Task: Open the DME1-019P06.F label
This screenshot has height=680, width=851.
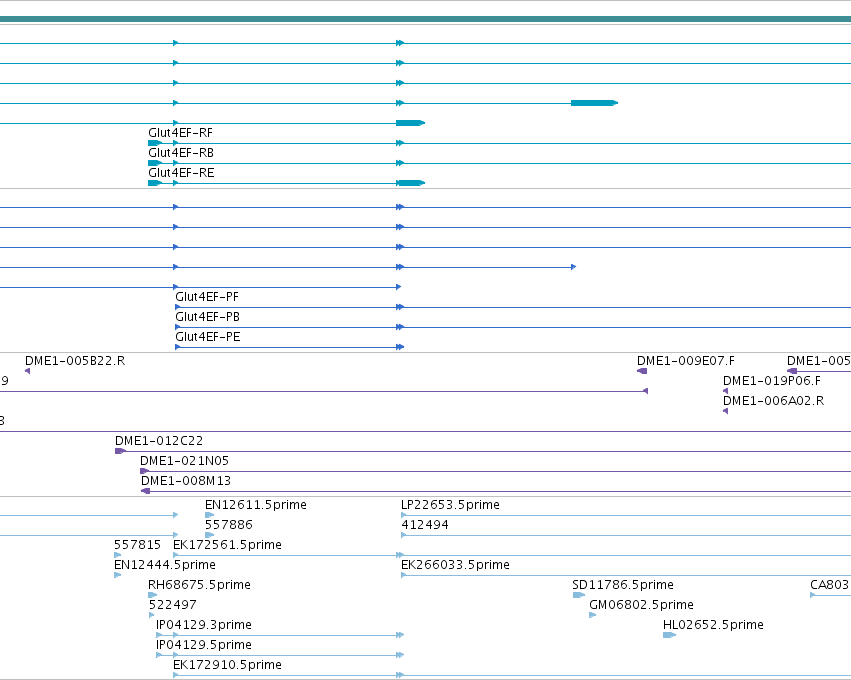Action: (x=772, y=381)
